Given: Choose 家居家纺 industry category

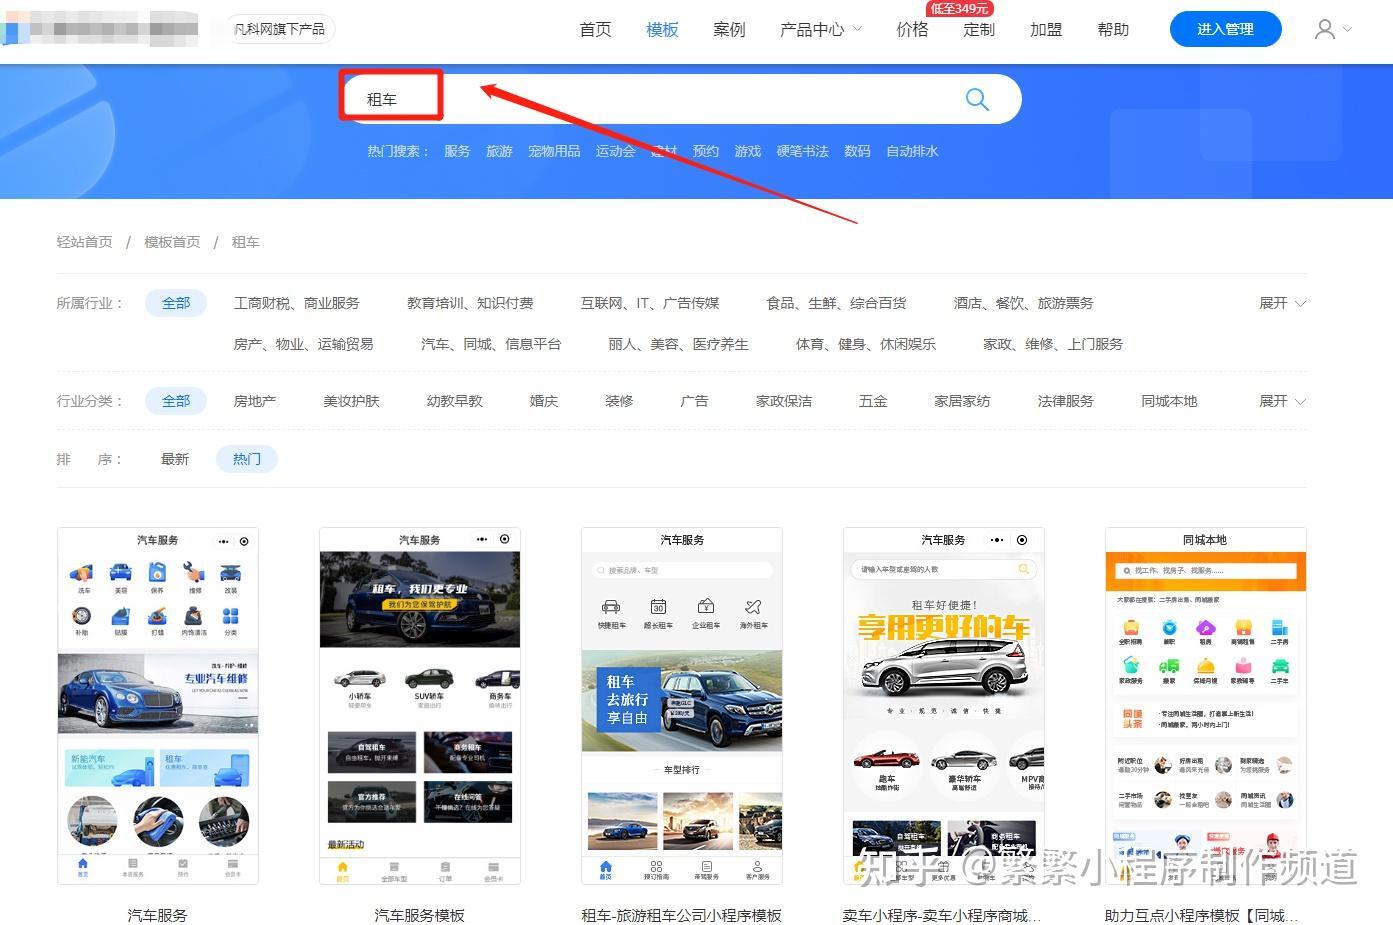Looking at the screenshot, I should (x=962, y=401).
